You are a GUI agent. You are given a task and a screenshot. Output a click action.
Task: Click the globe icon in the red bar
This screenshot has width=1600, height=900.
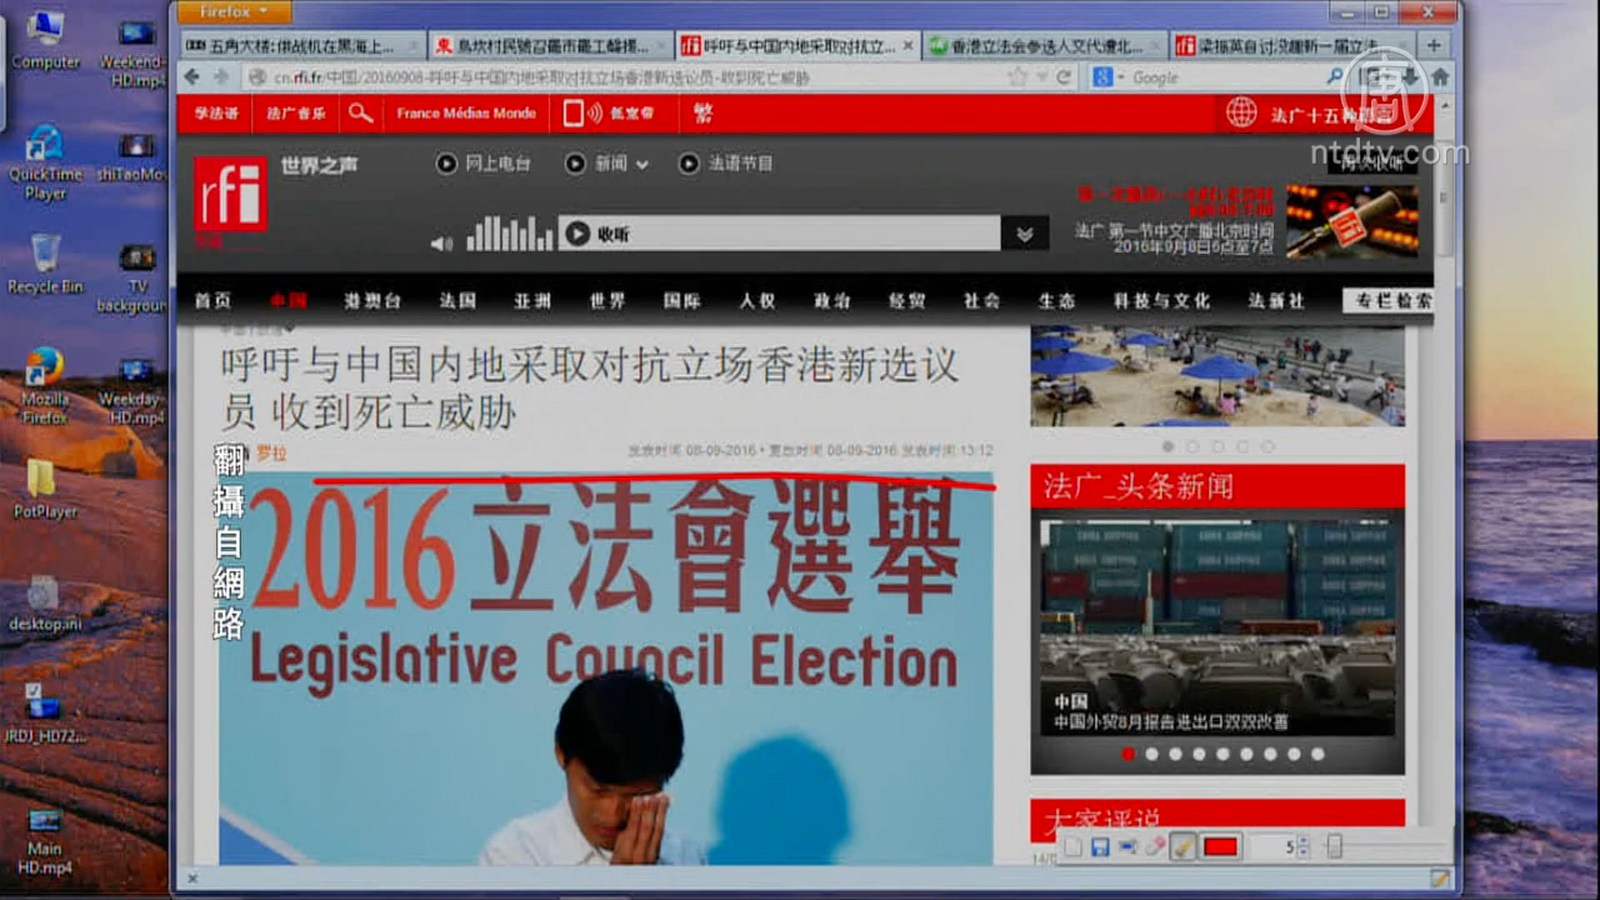pos(1241,113)
